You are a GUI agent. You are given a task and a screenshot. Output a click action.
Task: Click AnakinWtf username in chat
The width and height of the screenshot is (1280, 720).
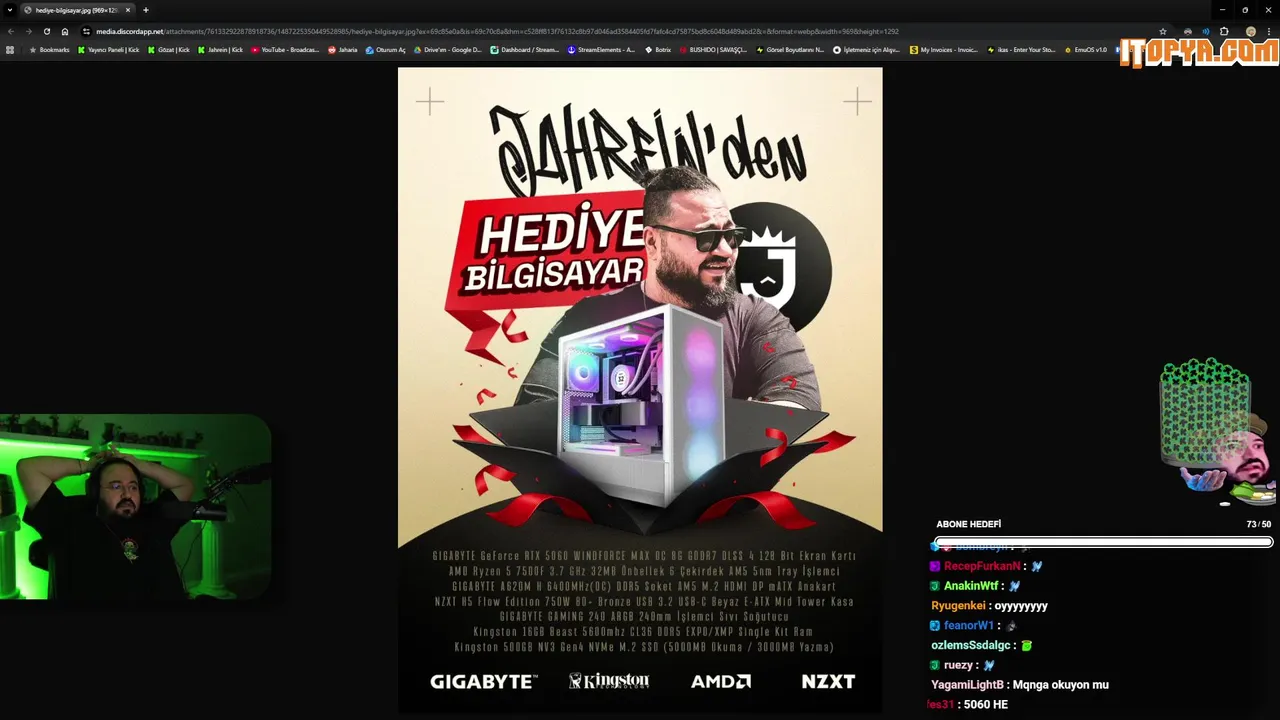tap(971, 586)
